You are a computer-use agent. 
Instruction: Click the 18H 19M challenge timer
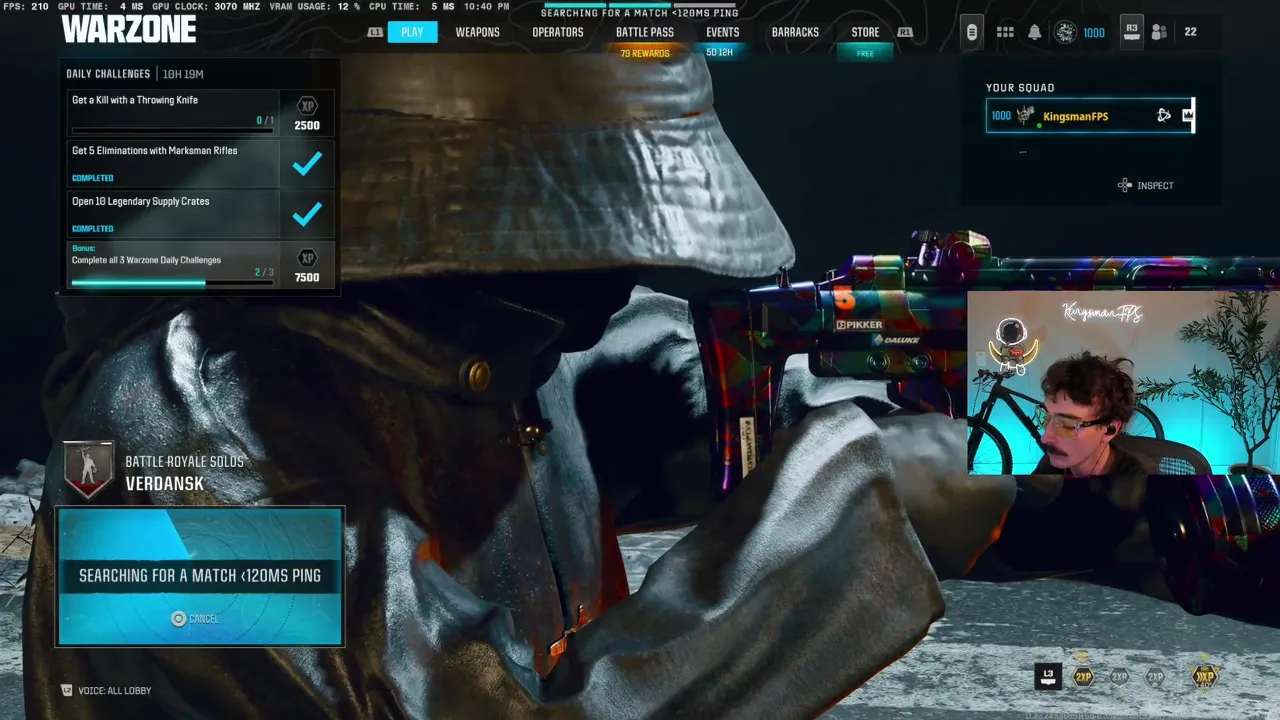(181, 74)
